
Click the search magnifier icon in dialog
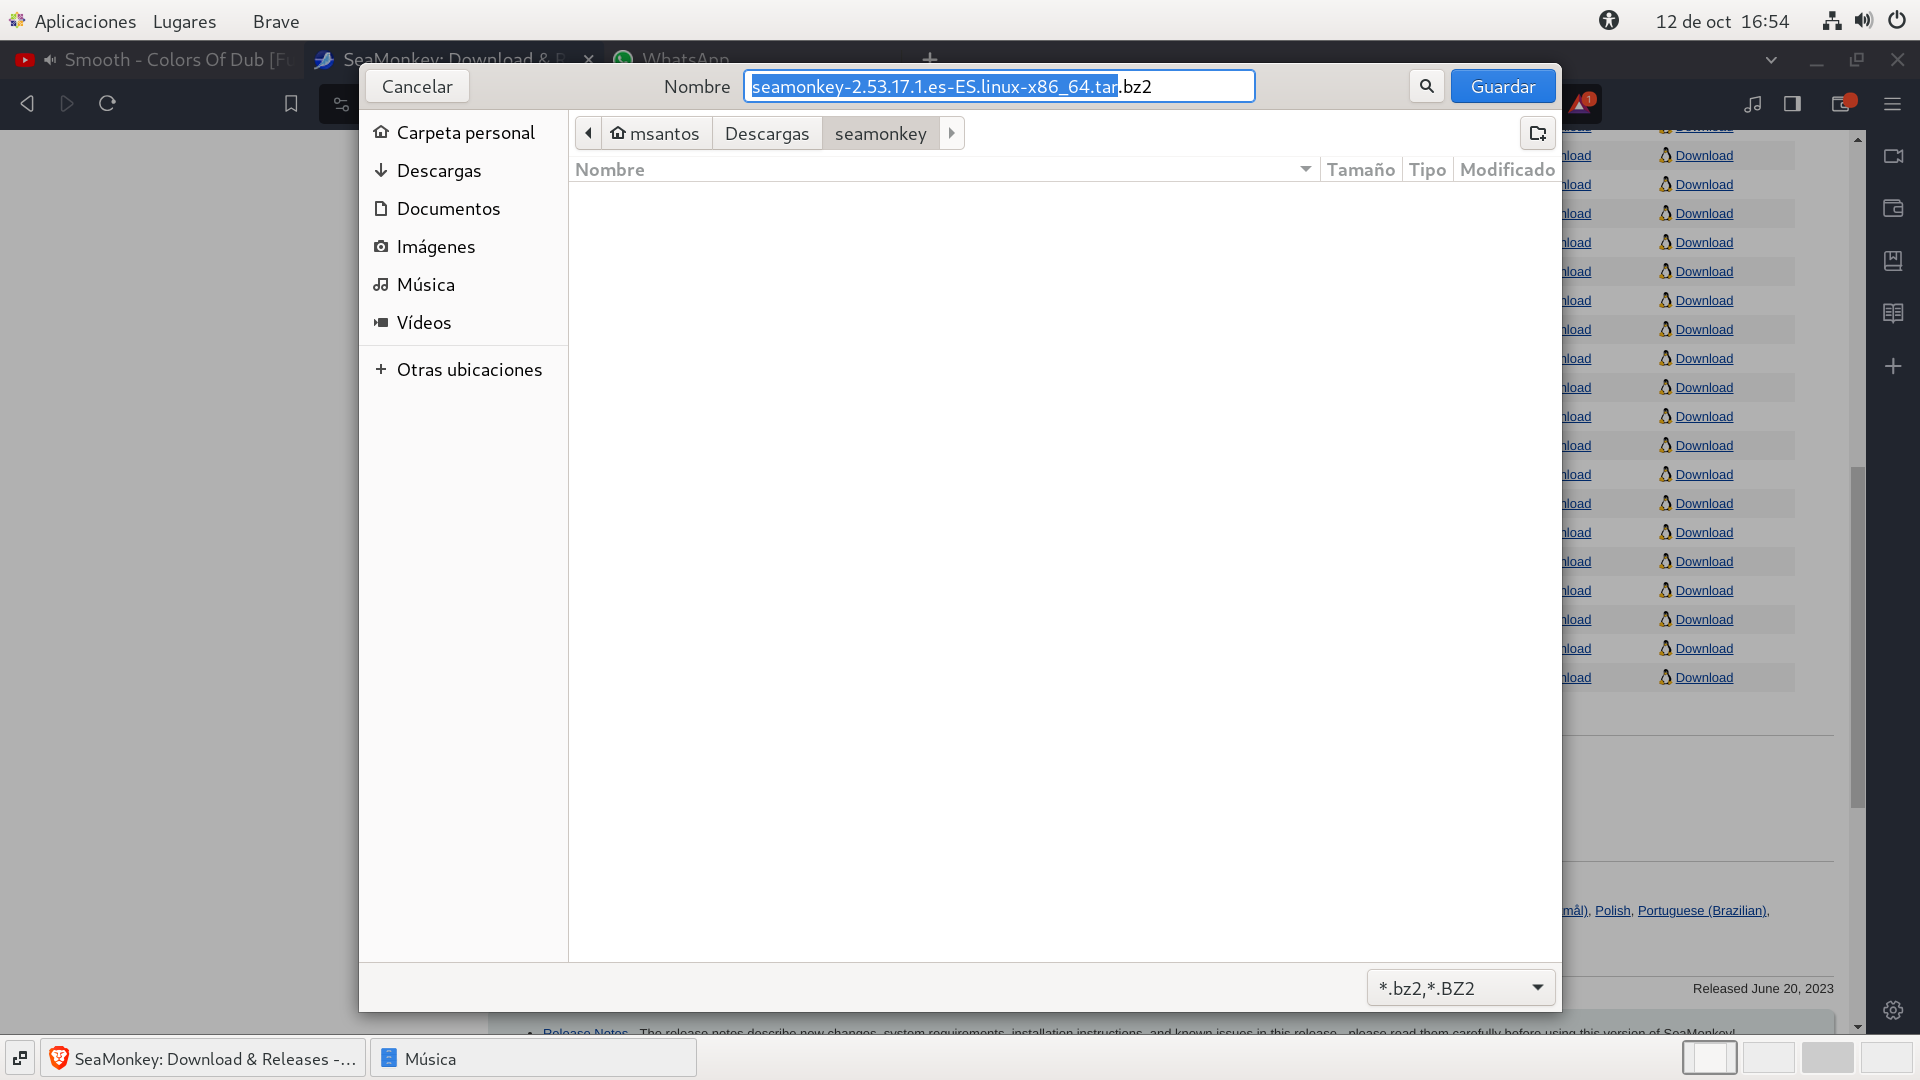tap(1427, 86)
